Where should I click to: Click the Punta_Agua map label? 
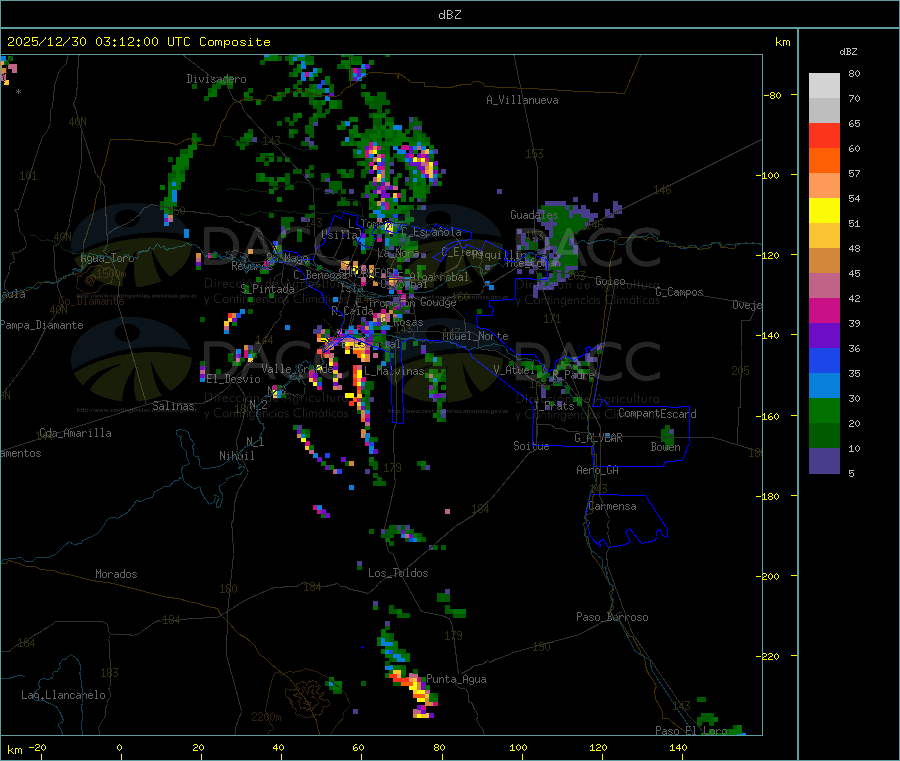tap(456, 679)
